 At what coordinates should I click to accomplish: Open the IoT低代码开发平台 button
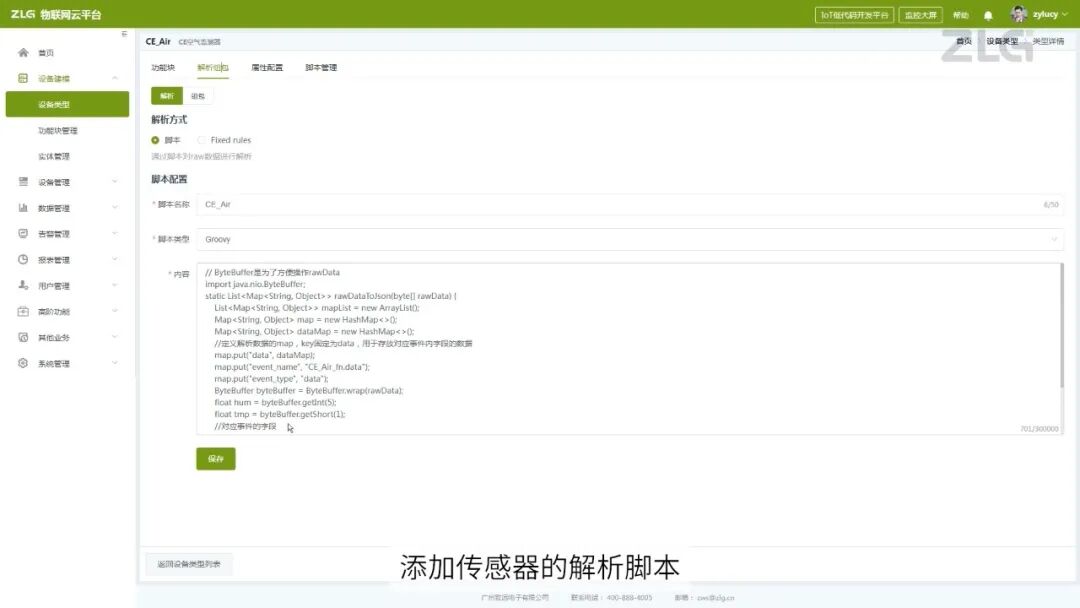(x=854, y=15)
